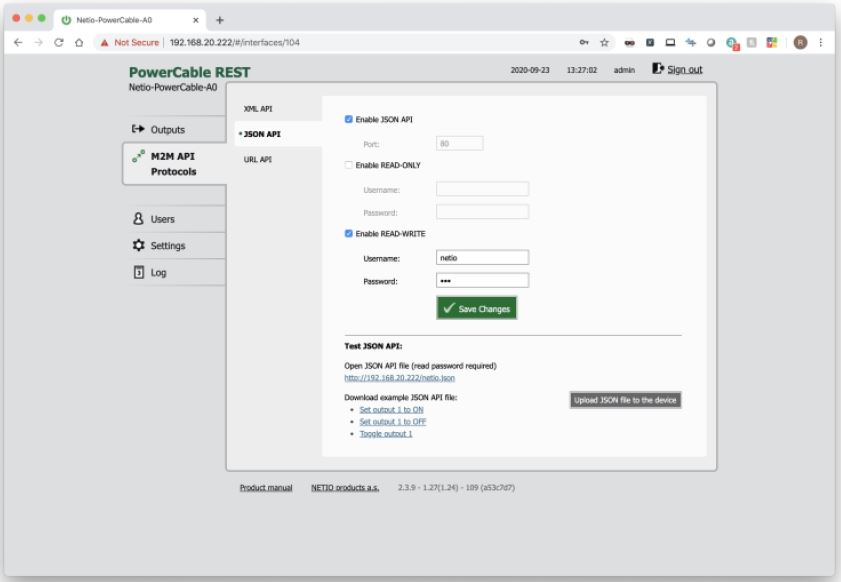
Task: Open the browser home icon
Action: pyautogui.click(x=79, y=42)
